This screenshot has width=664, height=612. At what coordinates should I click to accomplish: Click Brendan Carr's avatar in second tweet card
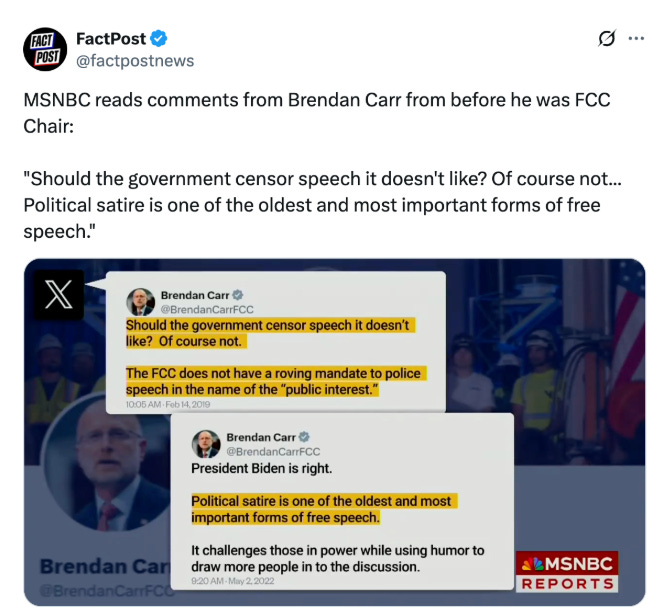point(206,444)
